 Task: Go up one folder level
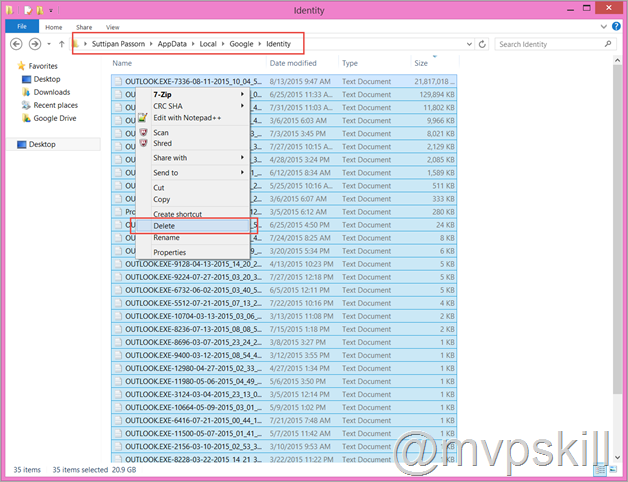point(61,44)
